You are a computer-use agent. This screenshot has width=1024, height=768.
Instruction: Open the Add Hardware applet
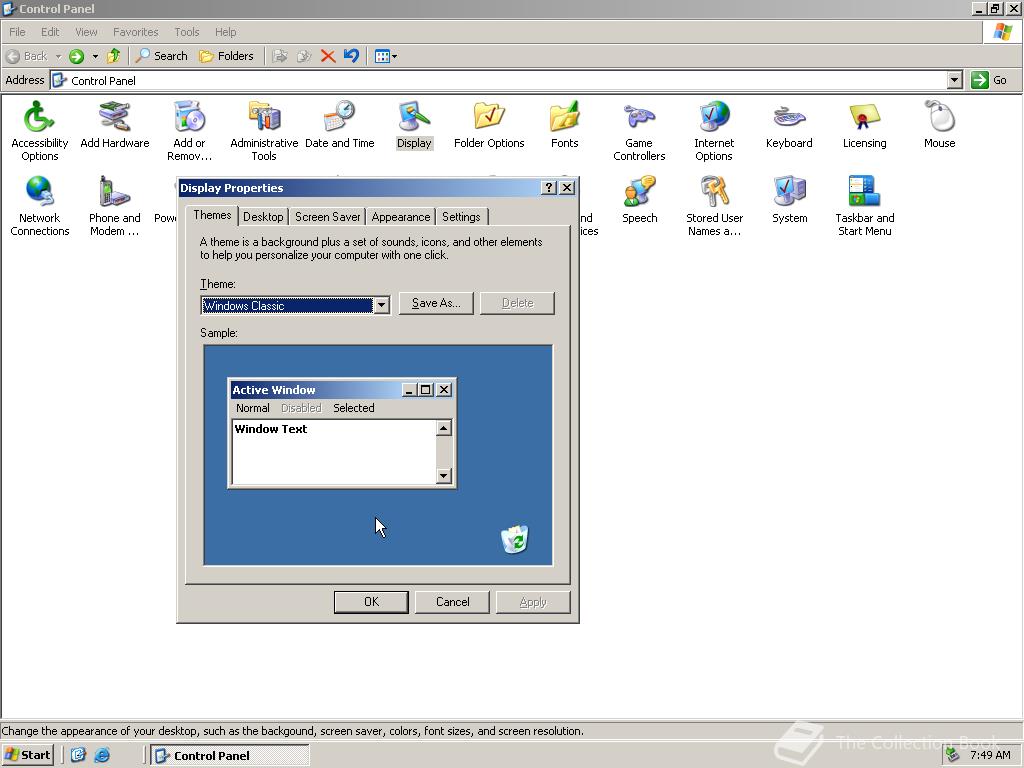tap(114, 124)
